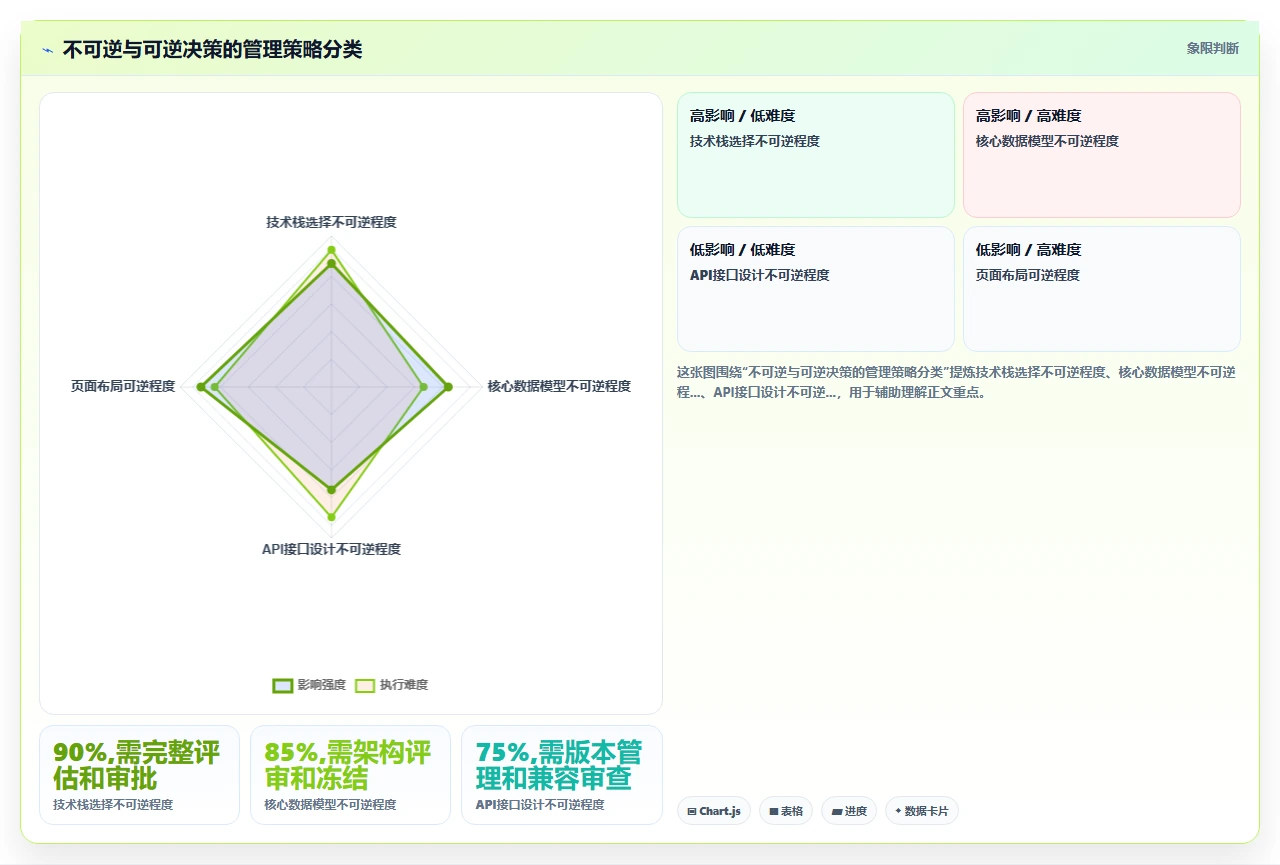Click the top data point on the radar chart
This screenshot has height=865, width=1280.
(331, 249)
